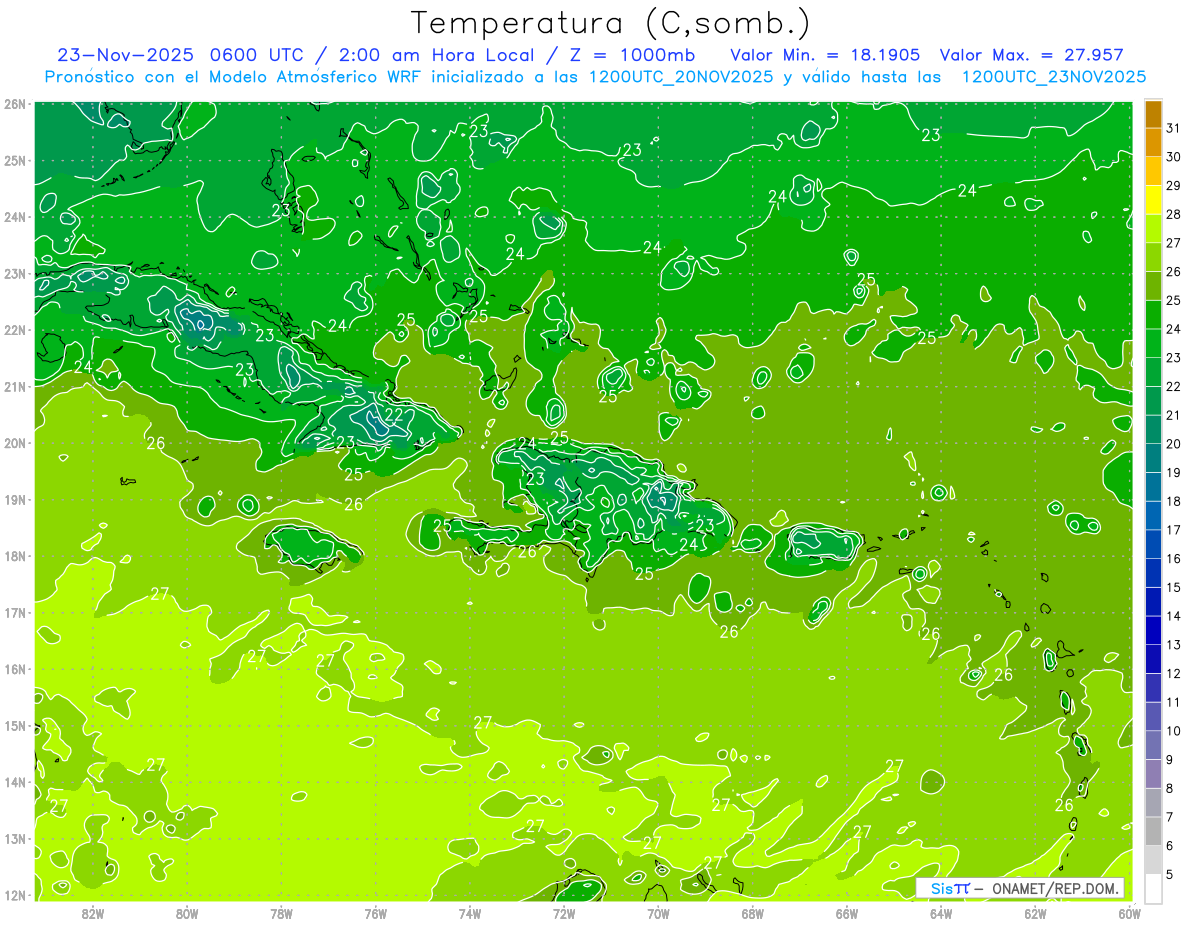The image size is (1200, 927).
Task: Select the longitude axis label "80W"
Action: pos(187,913)
